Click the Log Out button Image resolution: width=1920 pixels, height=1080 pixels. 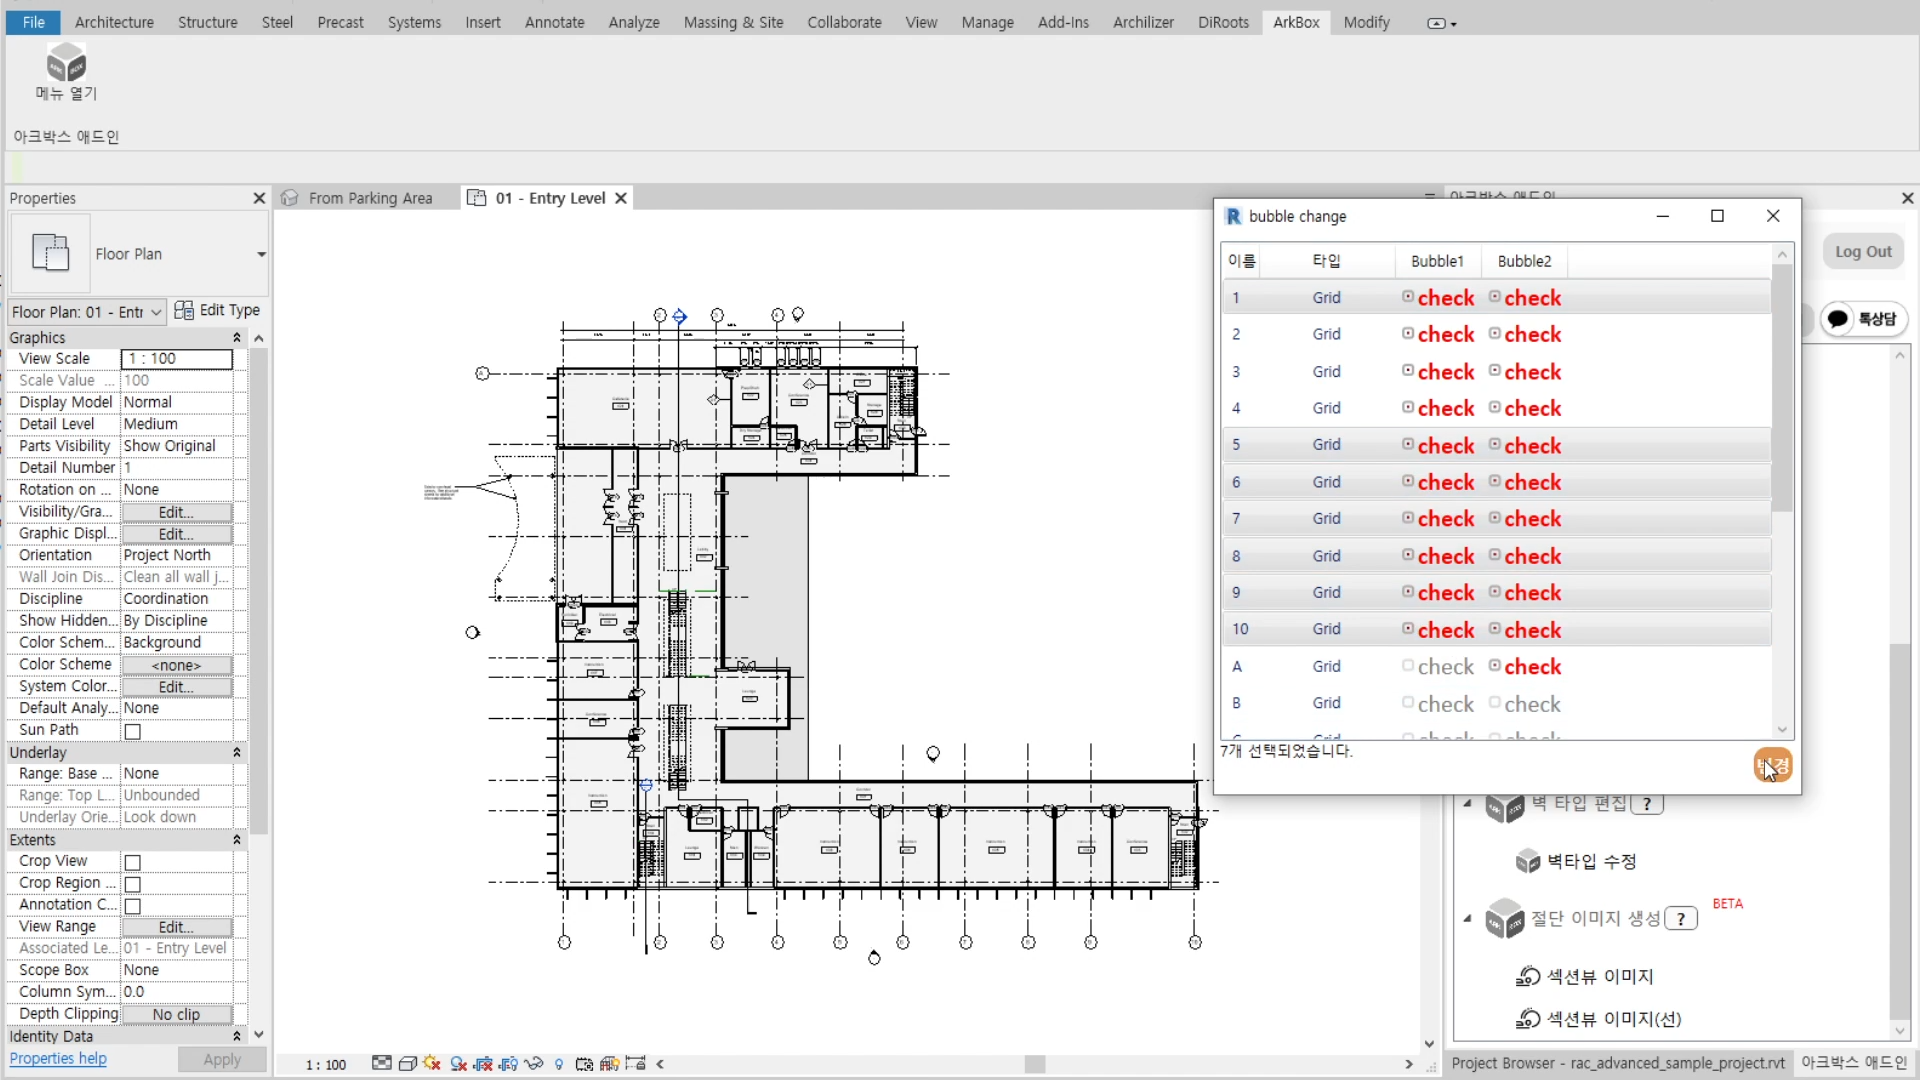(x=1862, y=252)
